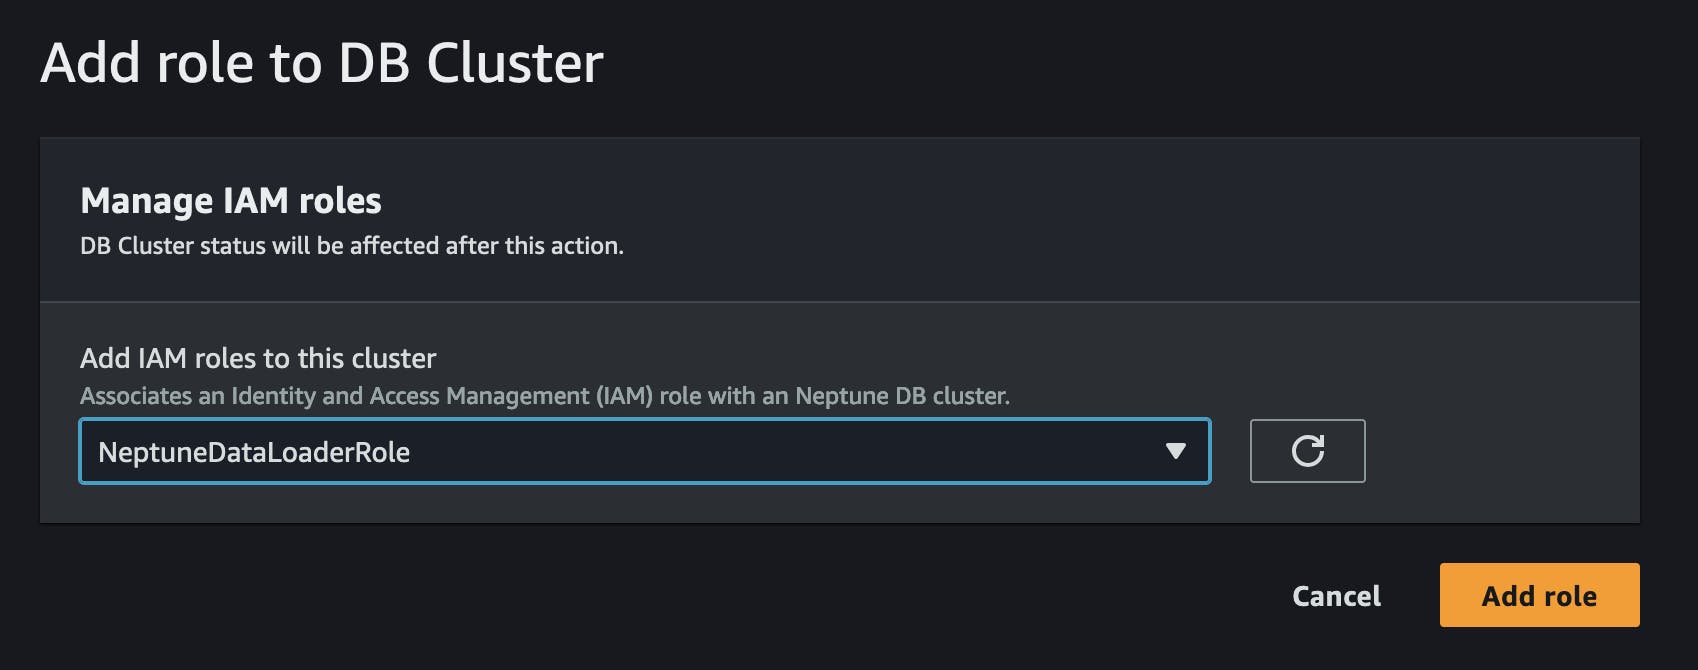The image size is (1698, 670).
Task: Confirm attaching NeptuneDataLoaderRole with Add role
Action: [1539, 595]
